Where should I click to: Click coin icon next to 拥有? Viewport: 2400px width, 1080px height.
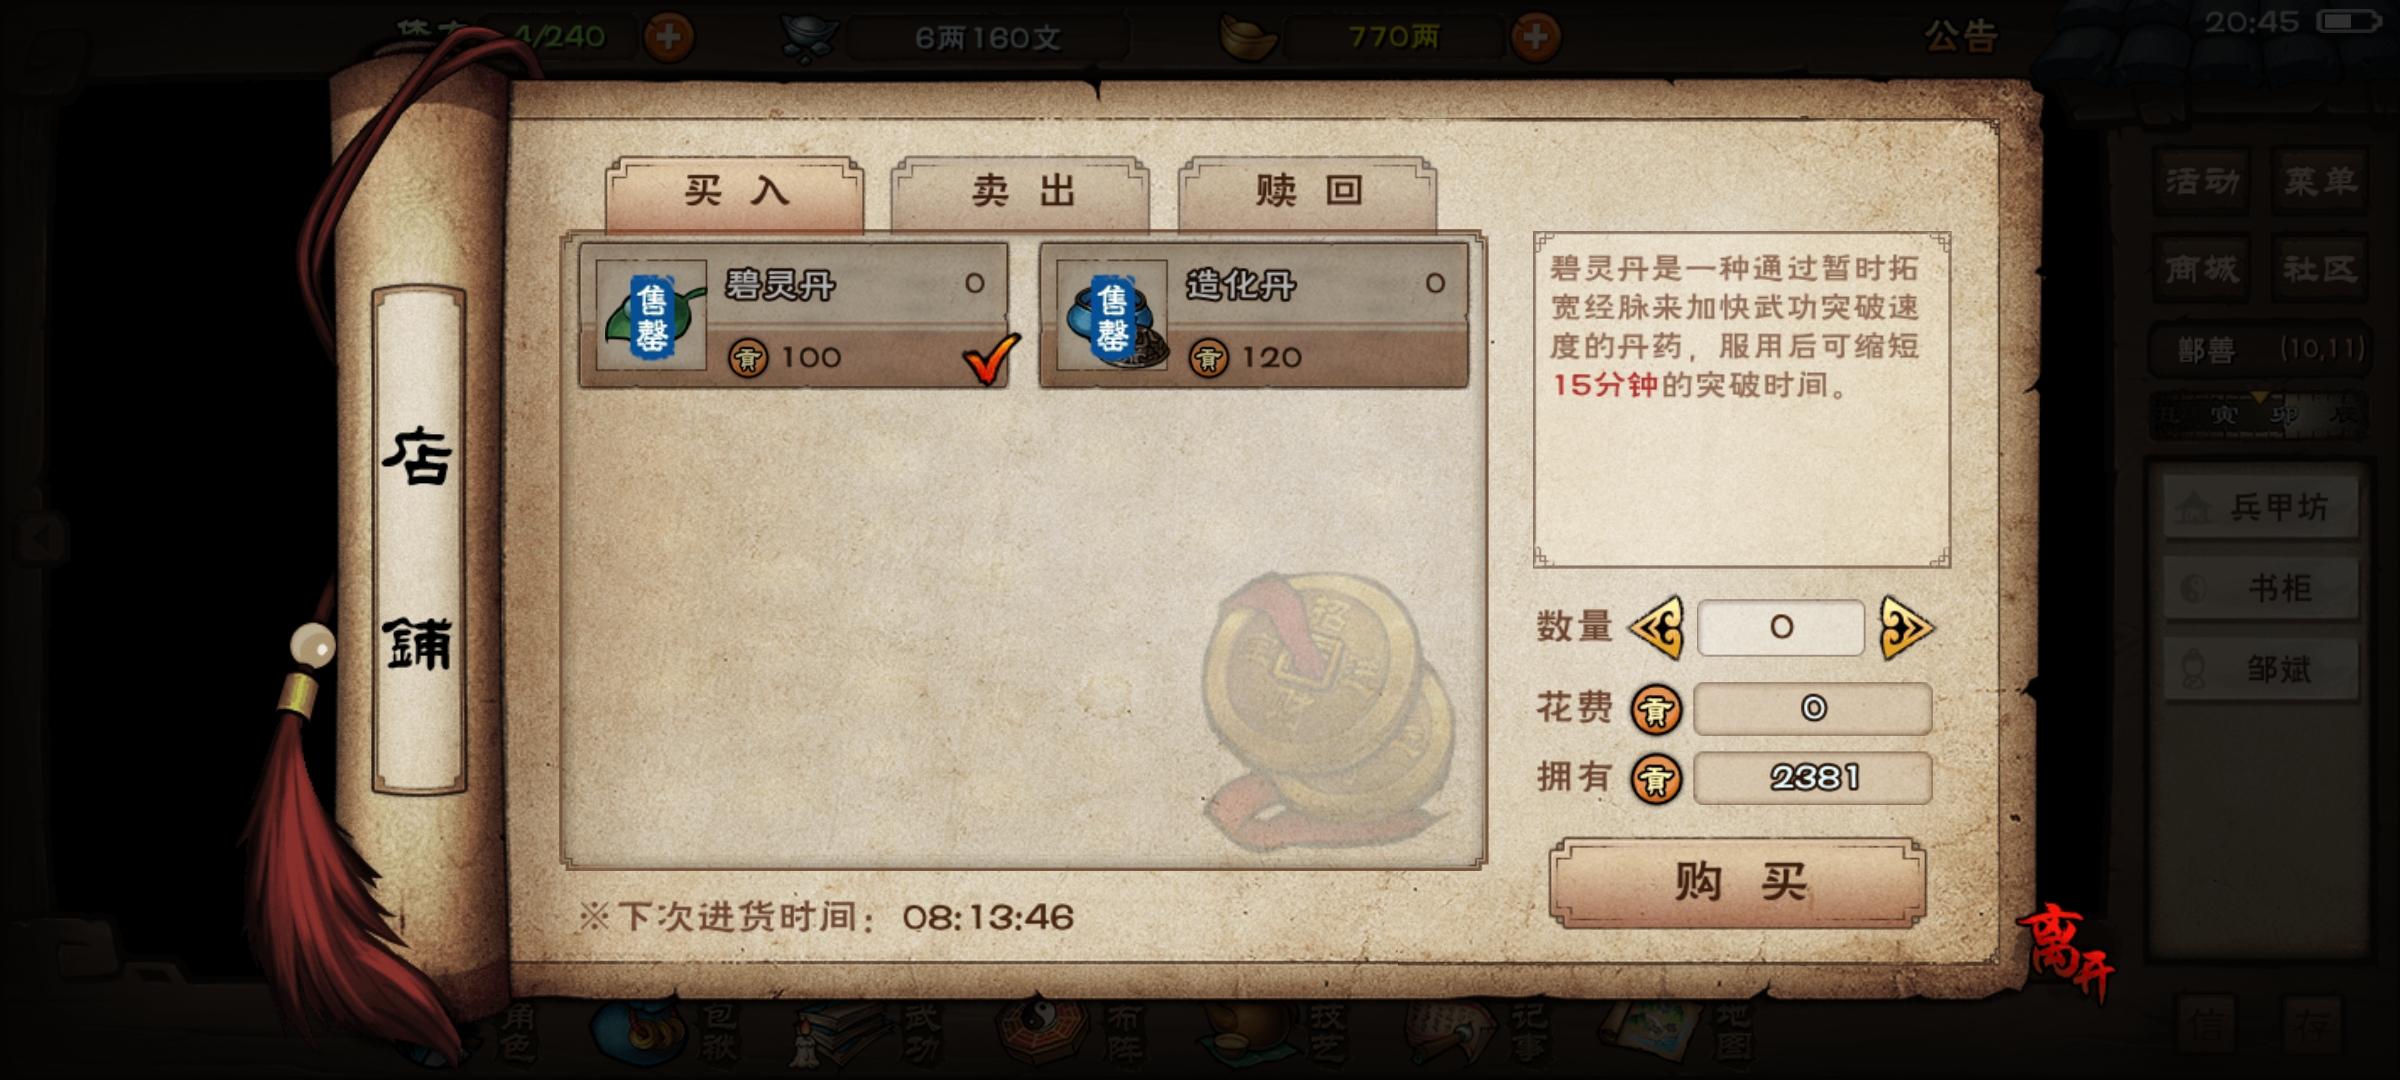pyautogui.click(x=1656, y=779)
